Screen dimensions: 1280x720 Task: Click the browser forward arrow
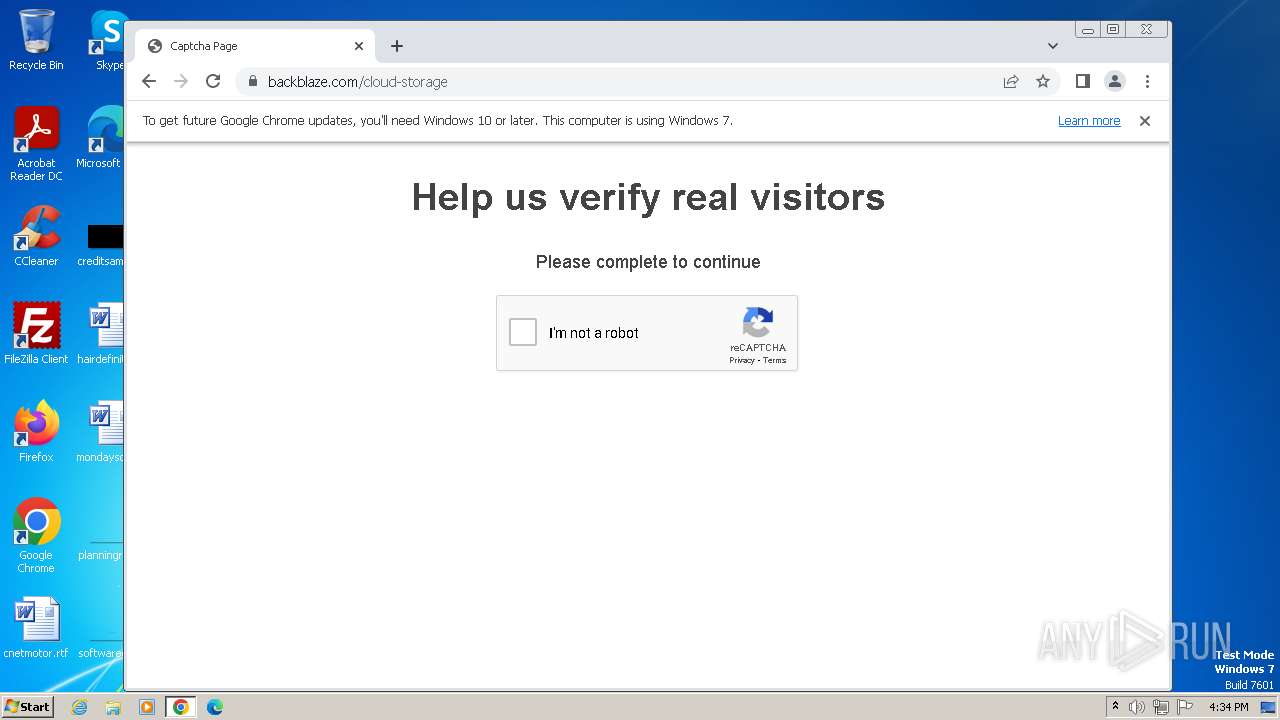181,81
